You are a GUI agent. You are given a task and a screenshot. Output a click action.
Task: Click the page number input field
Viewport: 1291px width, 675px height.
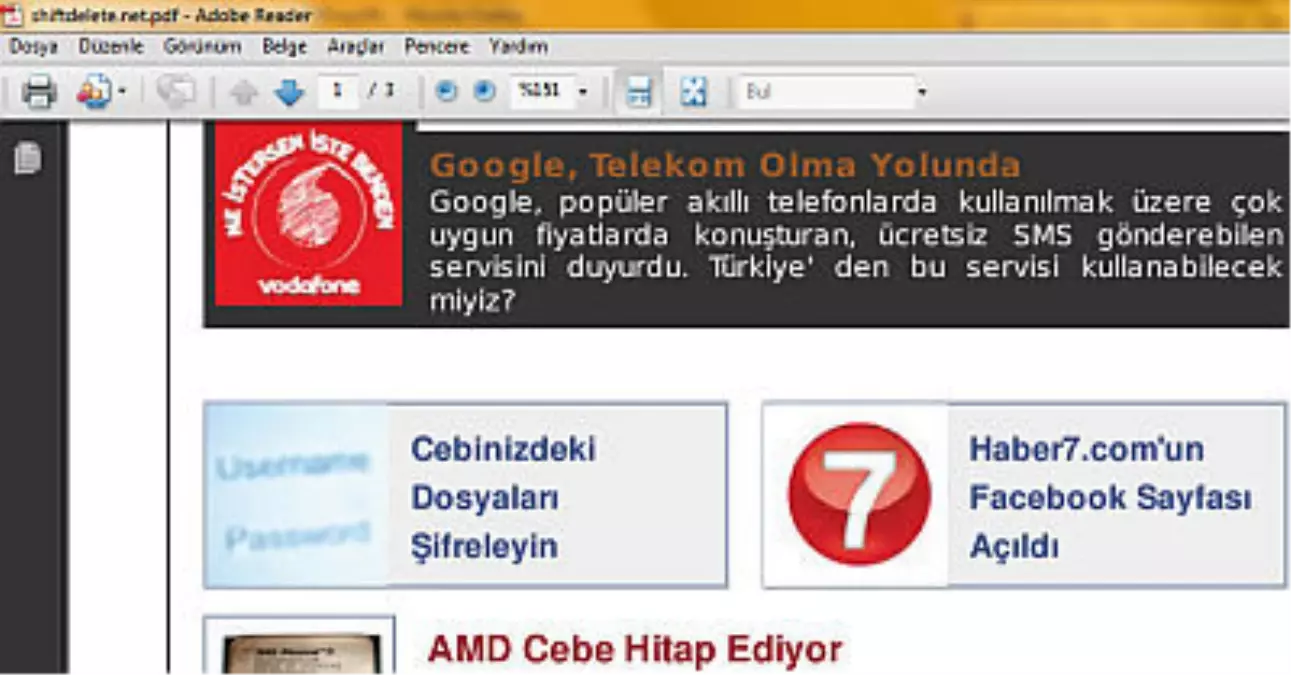(x=339, y=92)
